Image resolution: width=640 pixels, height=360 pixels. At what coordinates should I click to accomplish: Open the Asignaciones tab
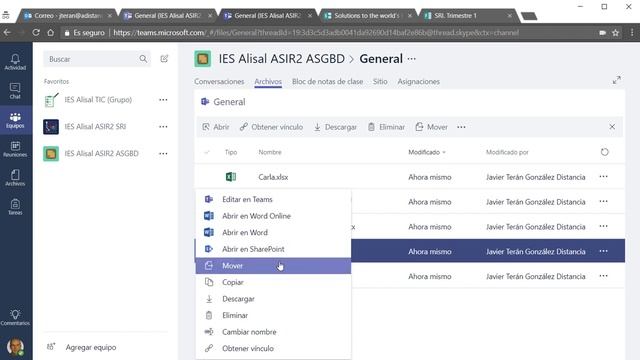tap(419, 82)
